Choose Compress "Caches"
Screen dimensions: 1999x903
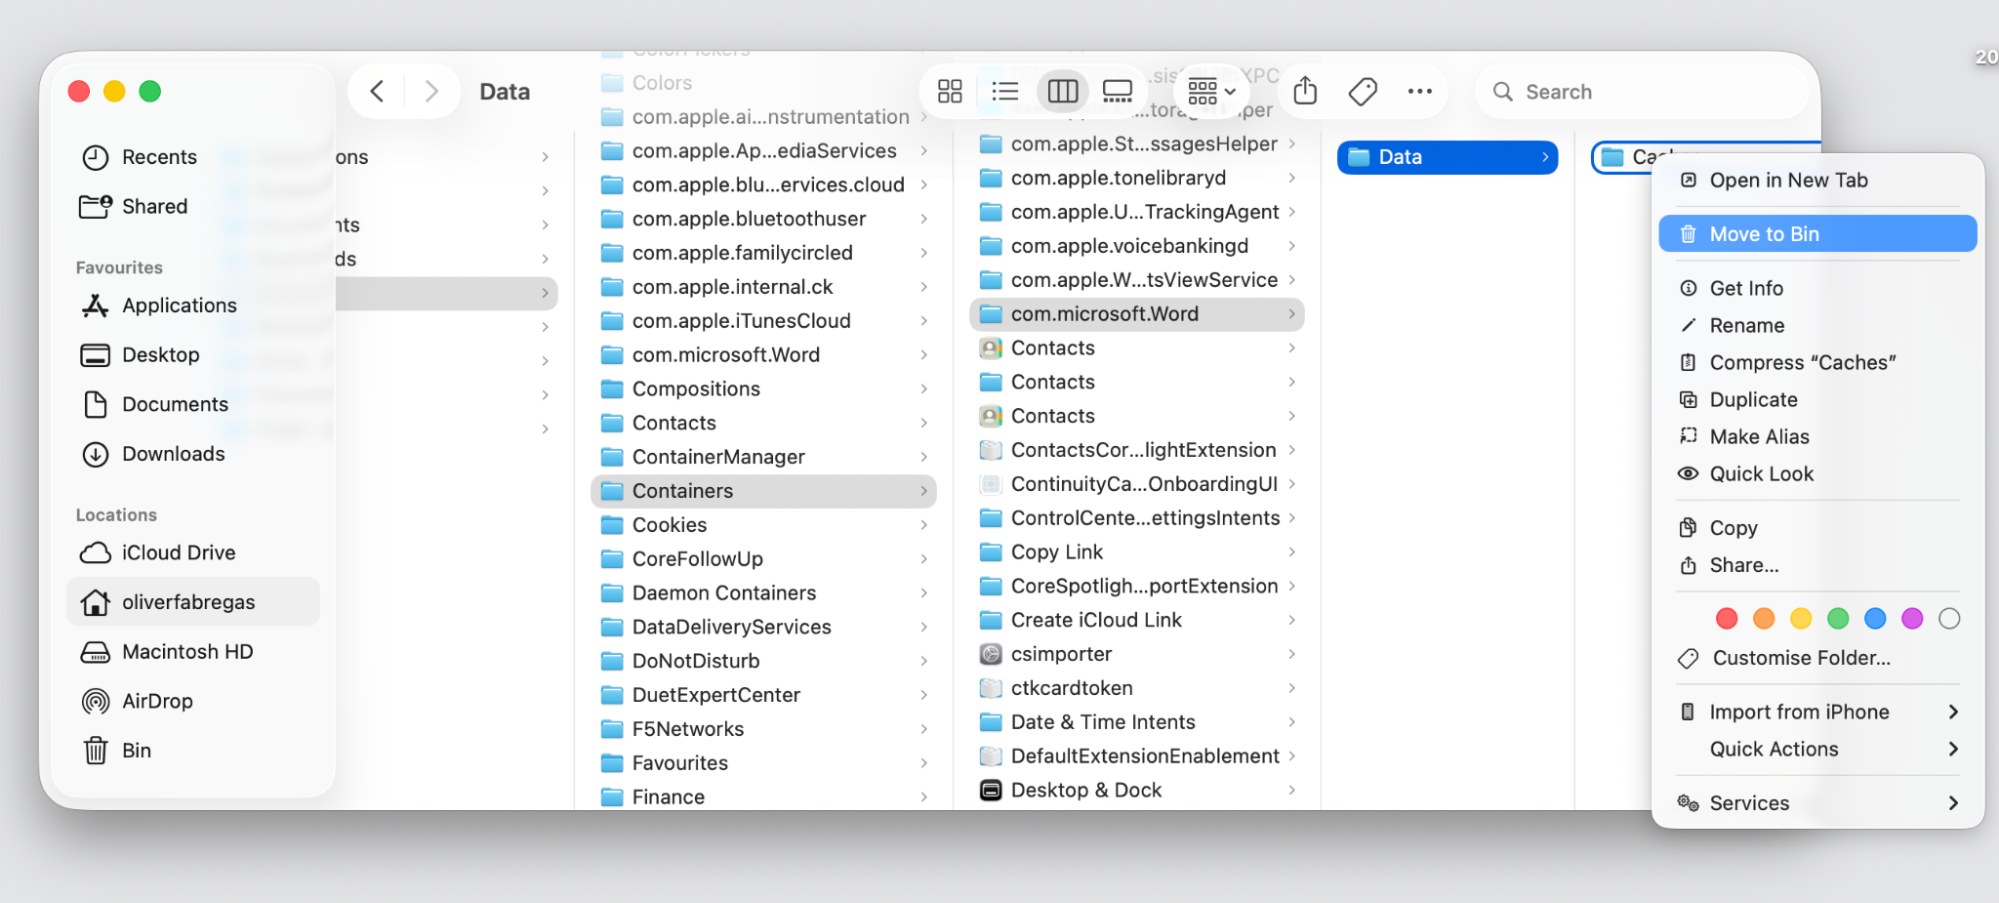pos(1817,362)
